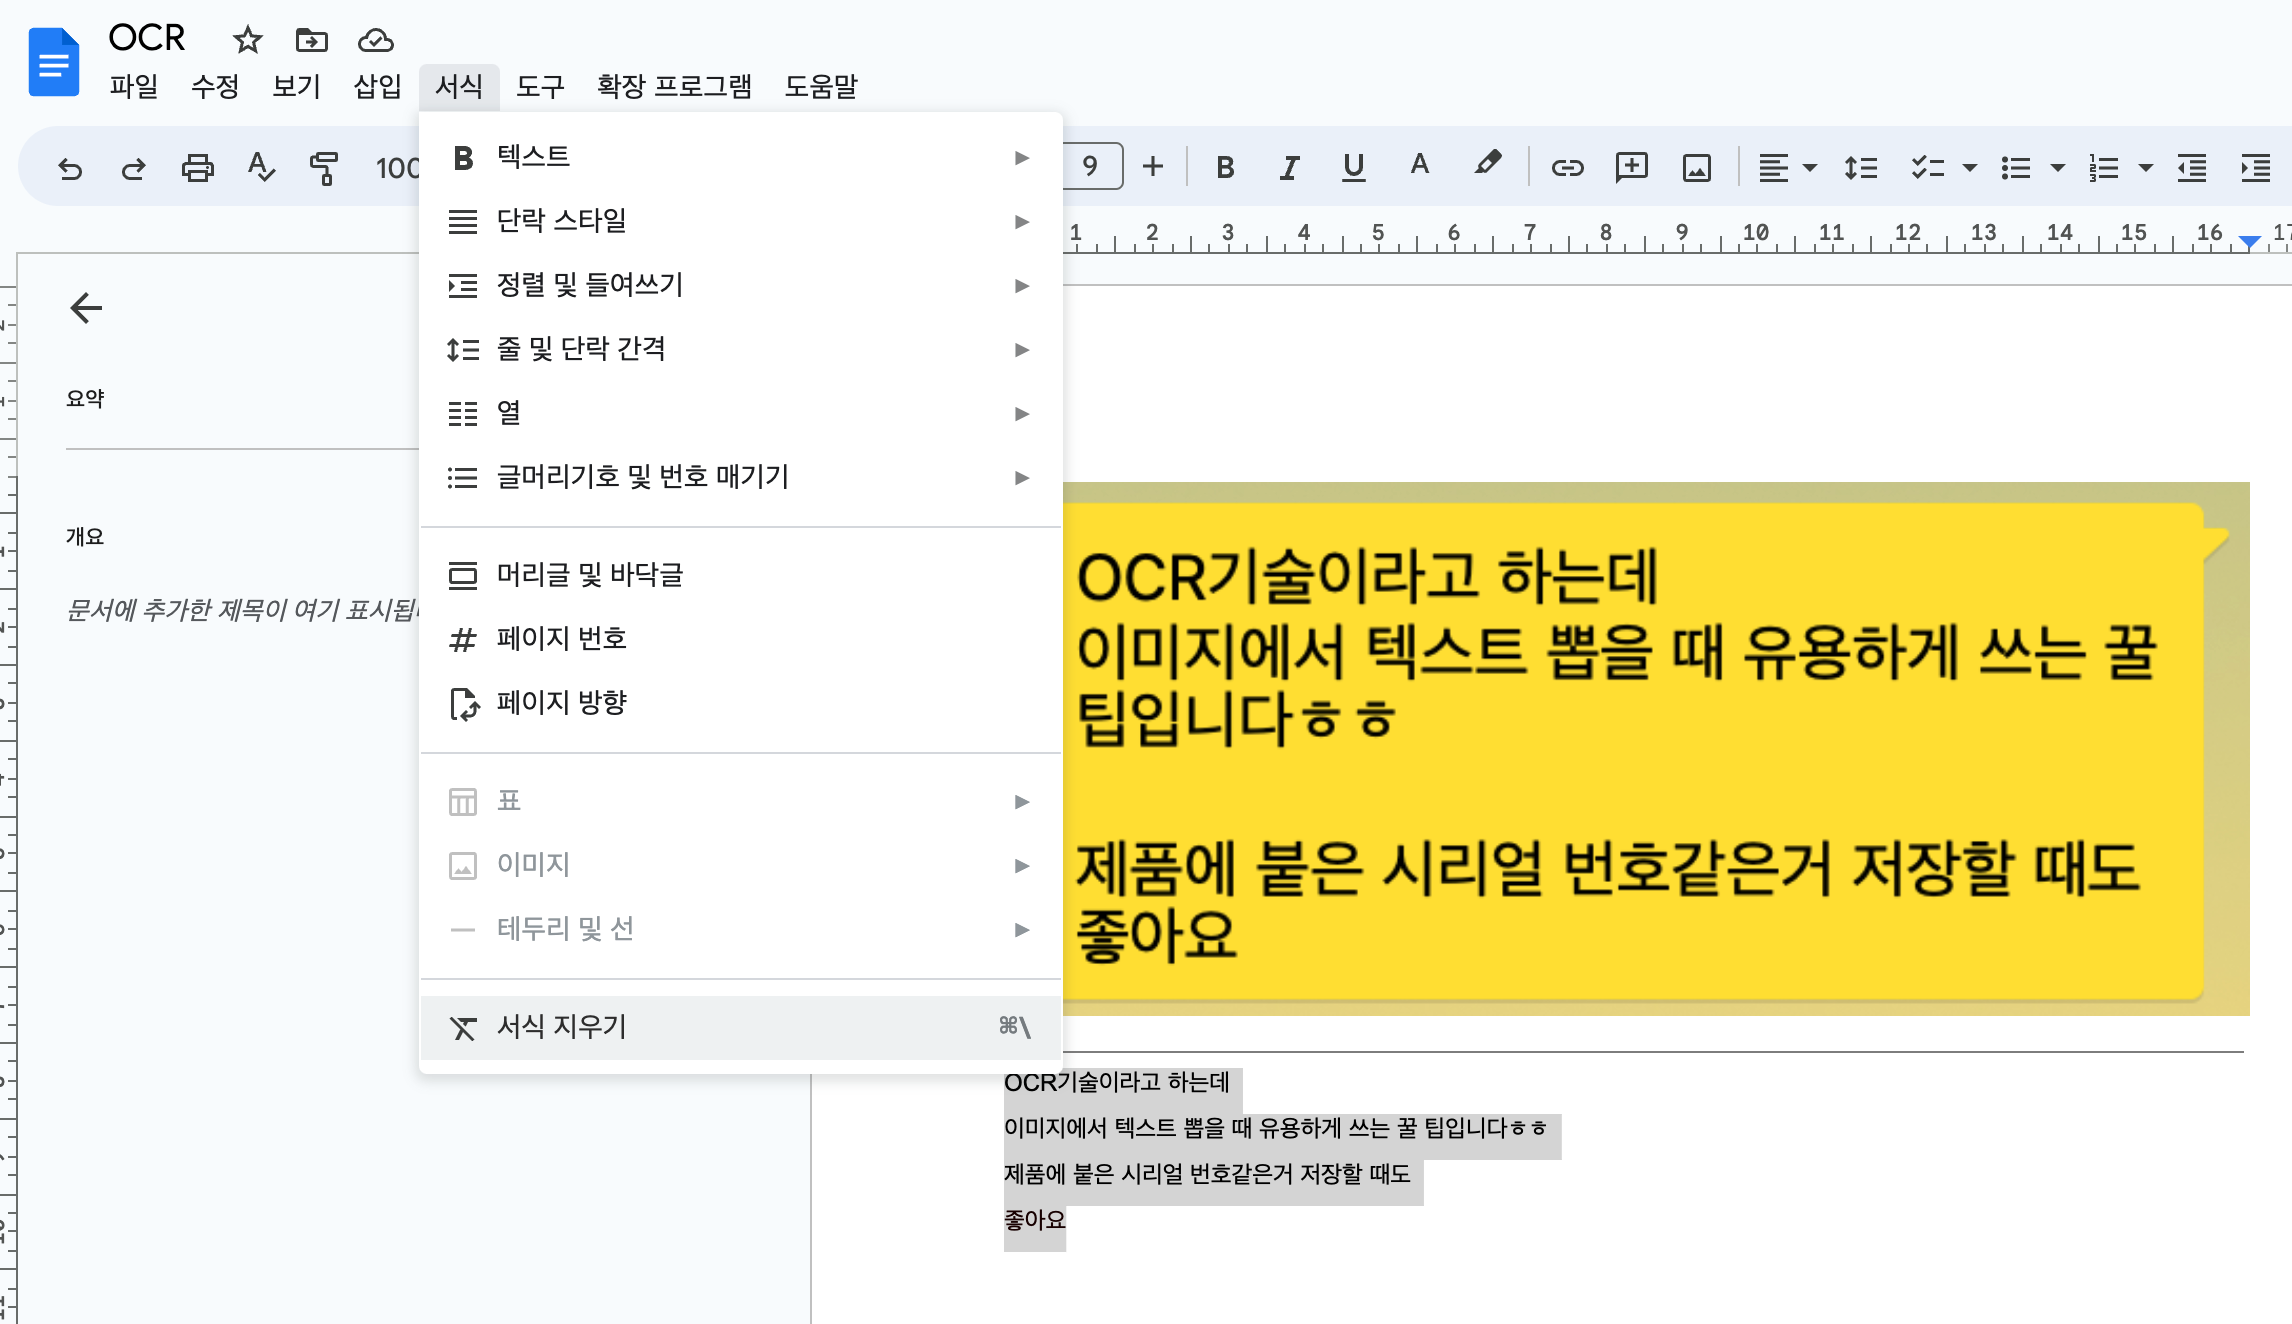Image resolution: width=2292 pixels, height=1324 pixels.
Task: Star the OCR document
Action: pyautogui.click(x=247, y=40)
